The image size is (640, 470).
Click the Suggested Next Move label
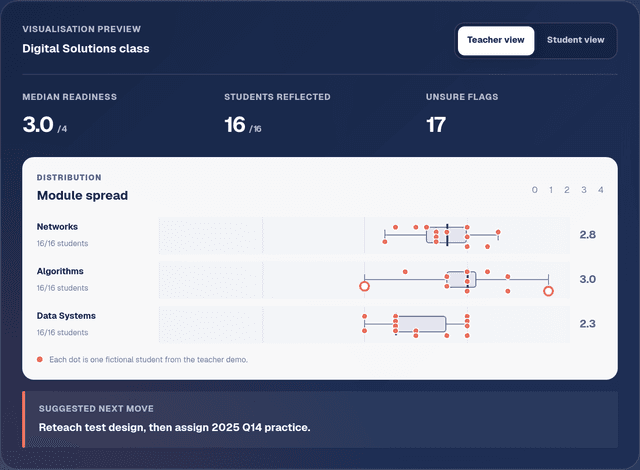click(96, 409)
